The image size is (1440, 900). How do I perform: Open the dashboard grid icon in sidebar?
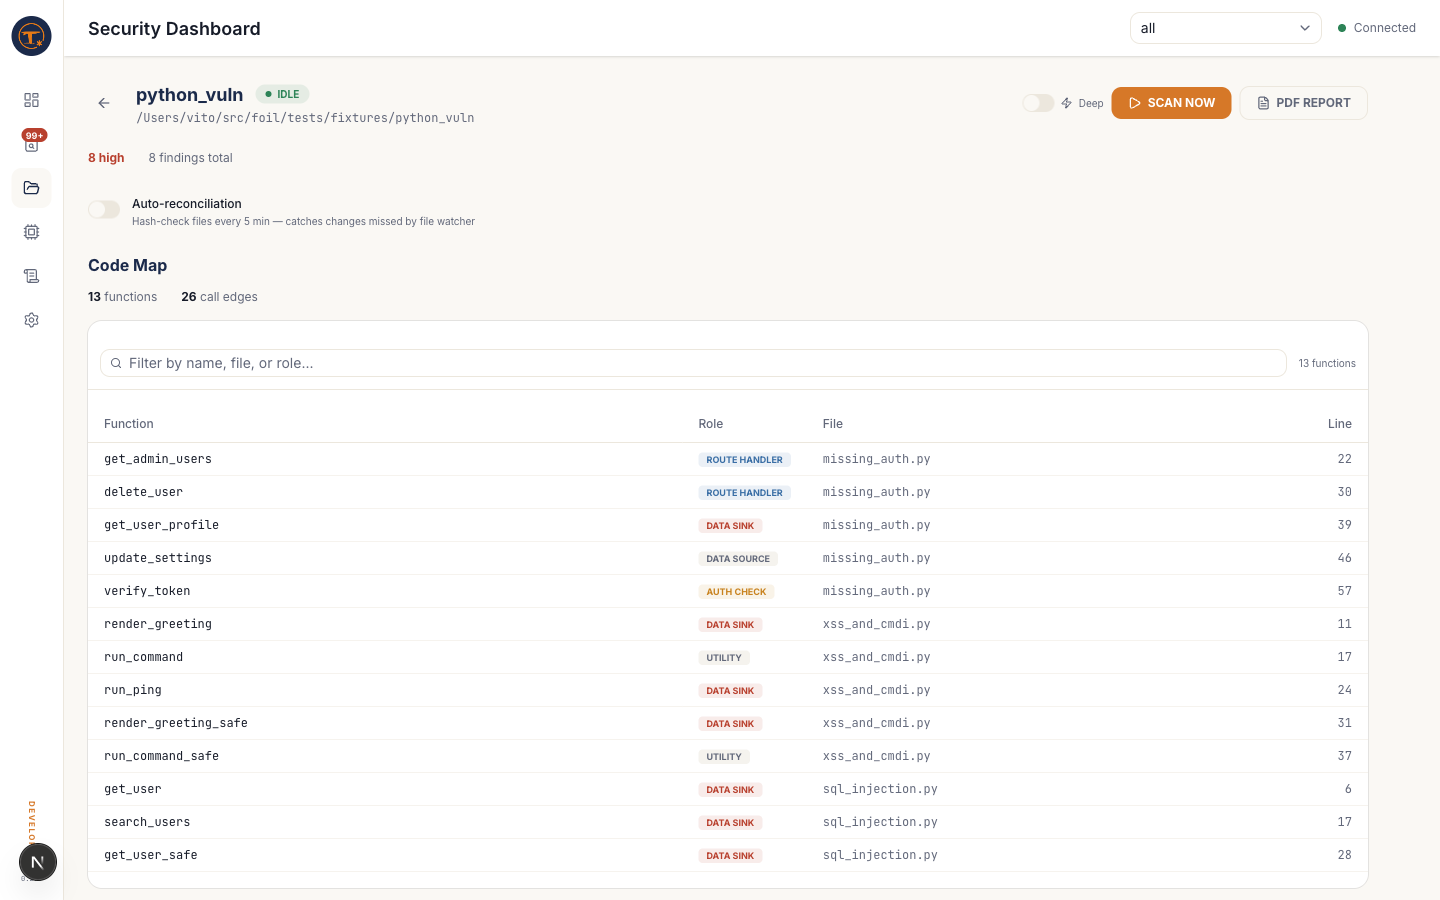click(31, 100)
